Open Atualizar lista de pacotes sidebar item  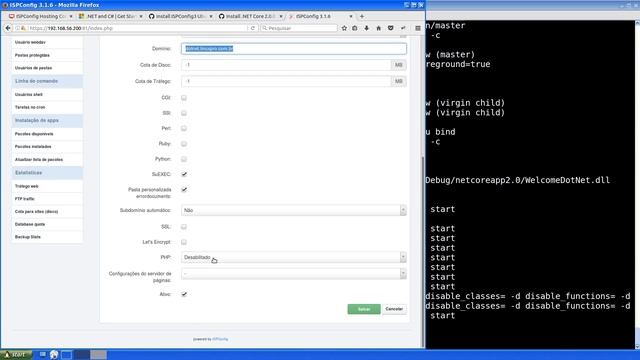pos(47,160)
